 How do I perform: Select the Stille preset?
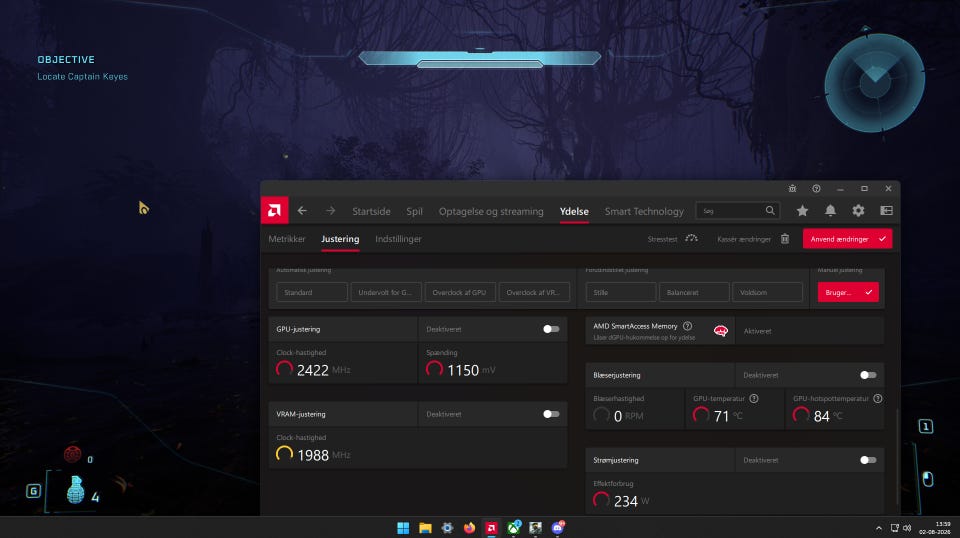tap(621, 293)
